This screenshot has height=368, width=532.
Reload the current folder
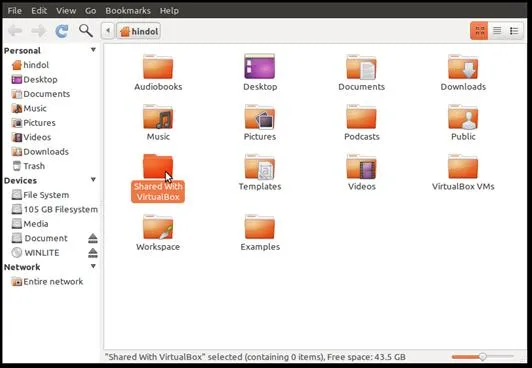62,31
